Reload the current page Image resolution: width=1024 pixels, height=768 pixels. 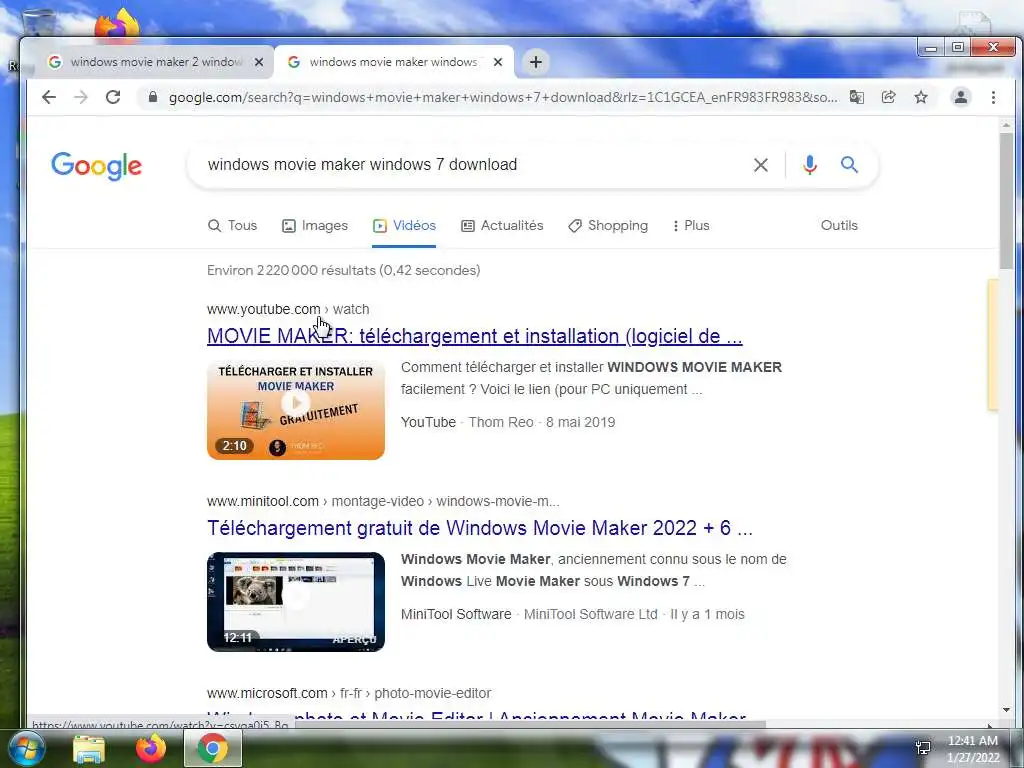pos(113,97)
